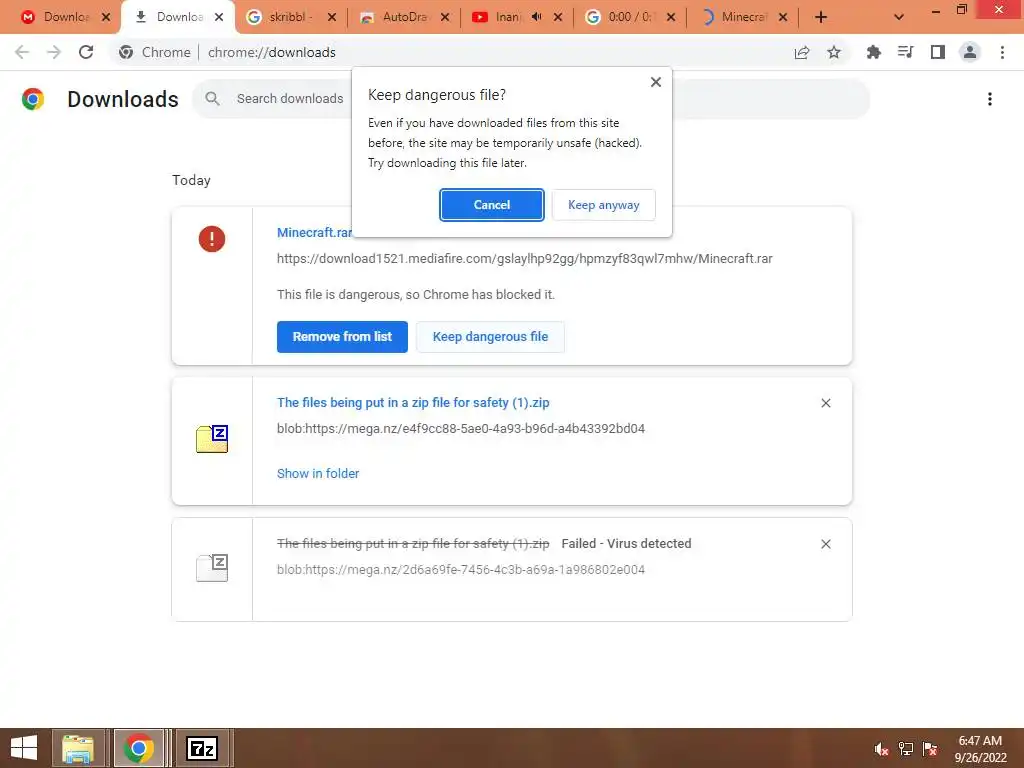Open File Explorer from the taskbar
The height and width of the screenshot is (768, 1024).
point(78,748)
